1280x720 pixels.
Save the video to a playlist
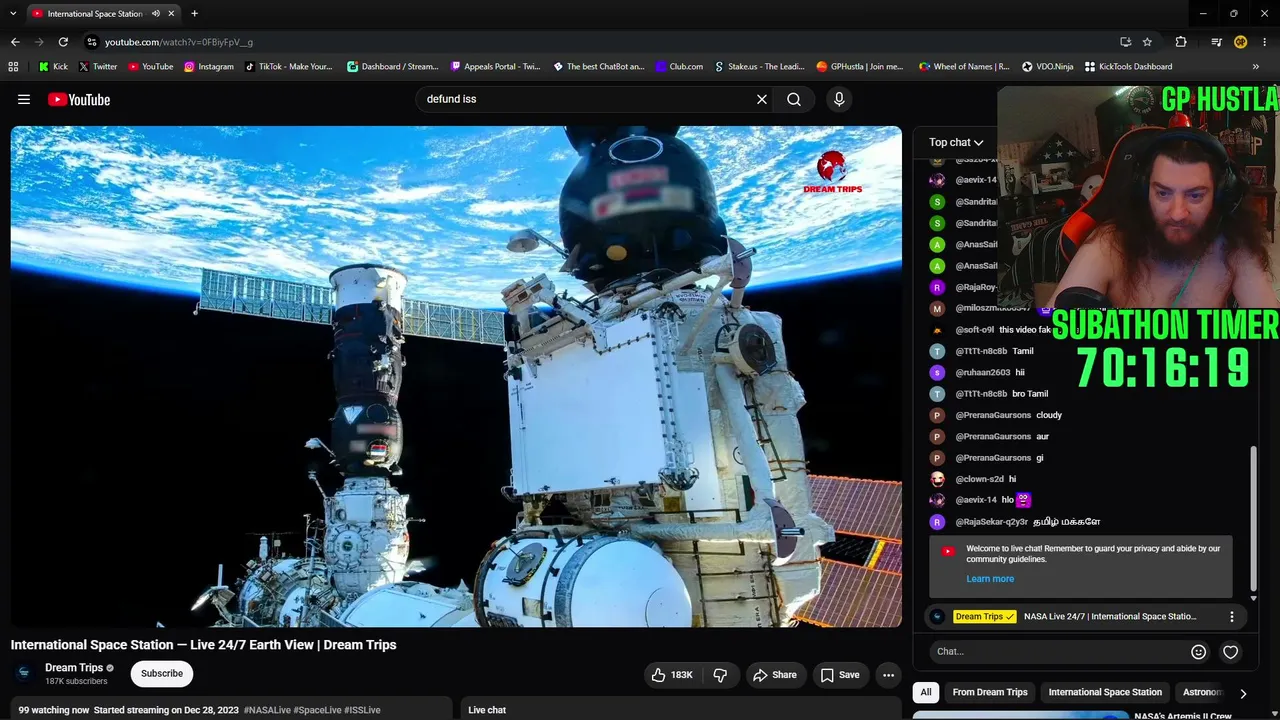(840, 675)
